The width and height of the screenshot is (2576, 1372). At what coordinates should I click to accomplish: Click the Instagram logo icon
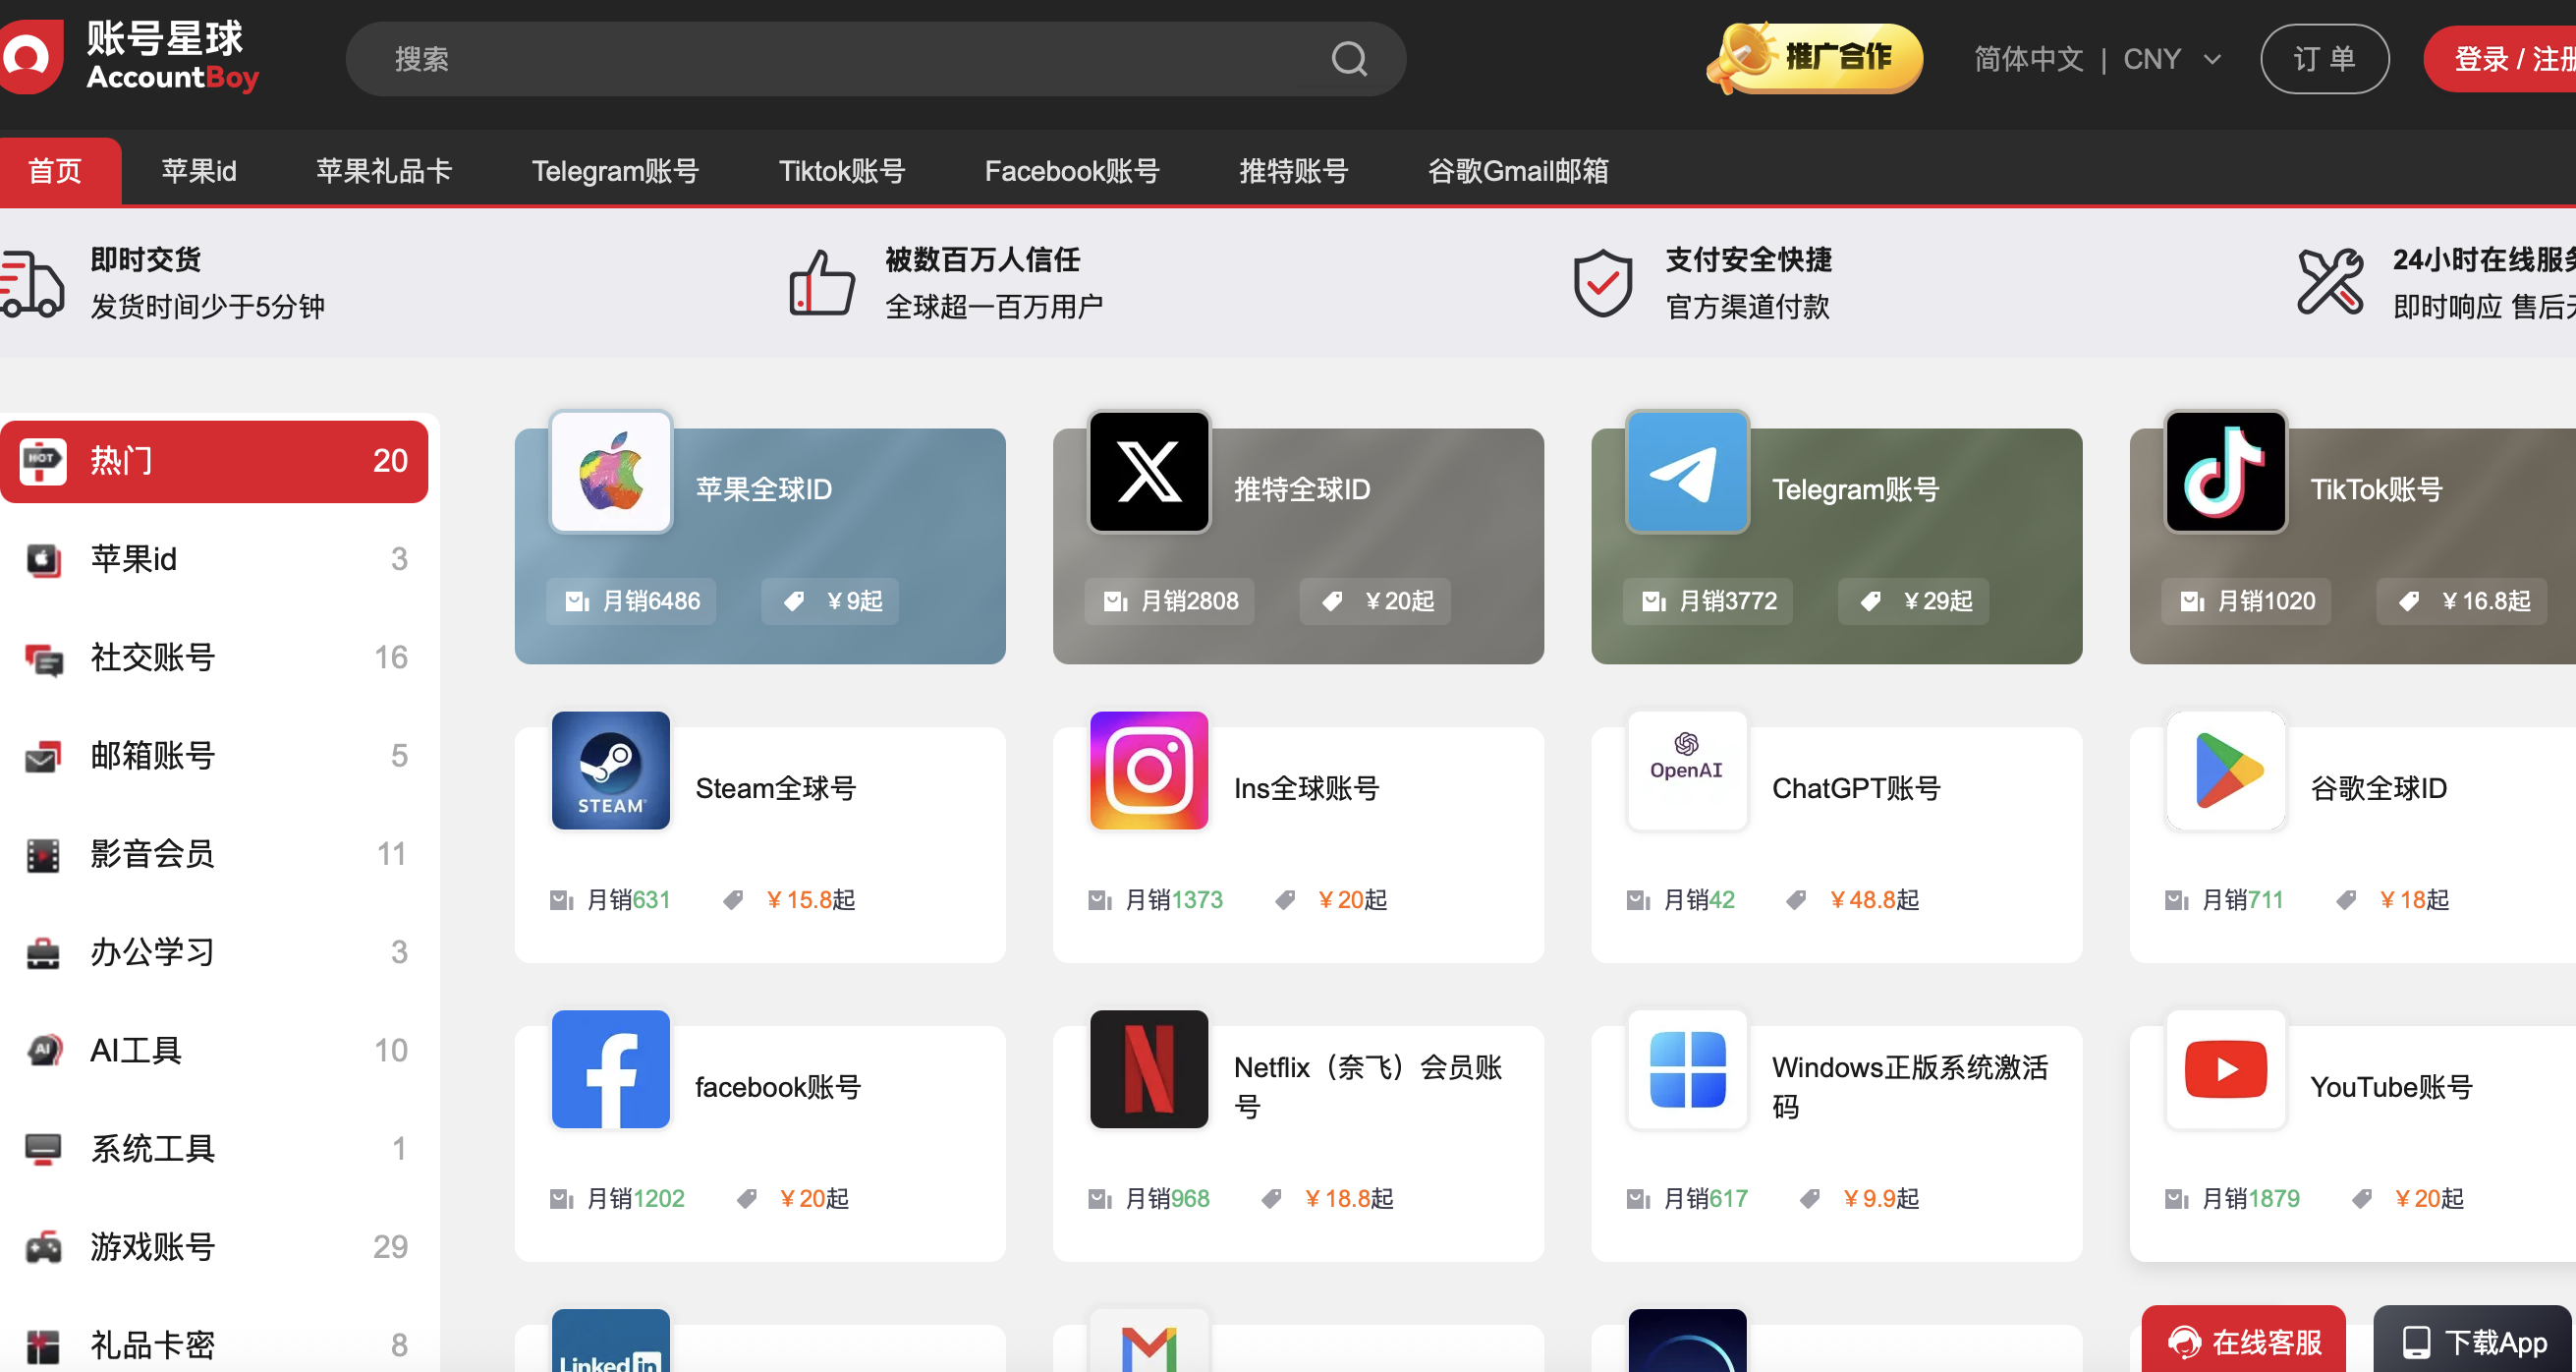point(1148,770)
